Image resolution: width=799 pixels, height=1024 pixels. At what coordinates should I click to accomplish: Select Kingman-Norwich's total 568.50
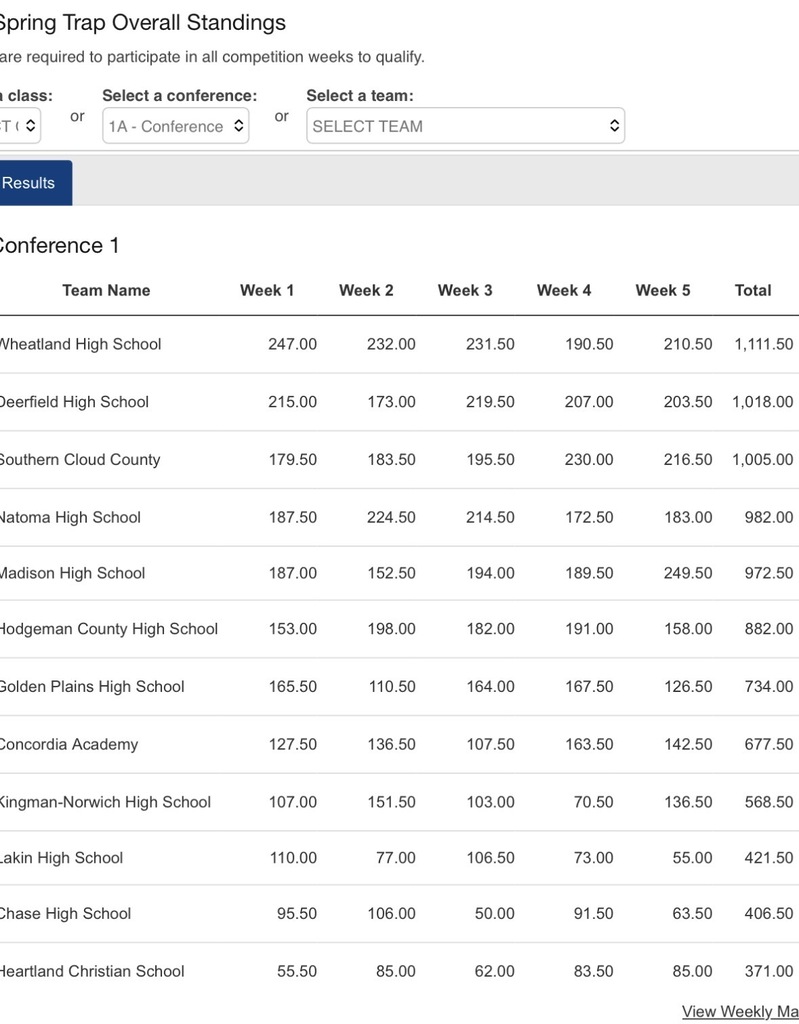(x=769, y=802)
